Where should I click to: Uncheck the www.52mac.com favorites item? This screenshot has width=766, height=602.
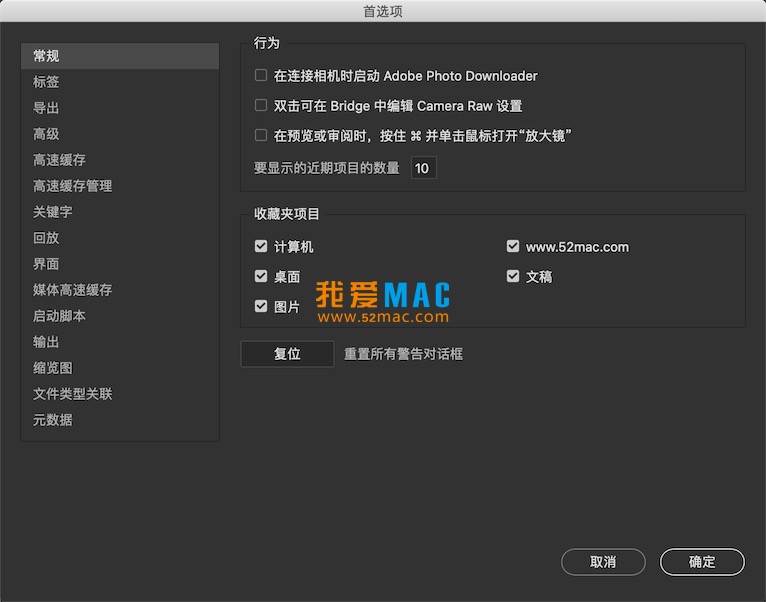click(513, 246)
